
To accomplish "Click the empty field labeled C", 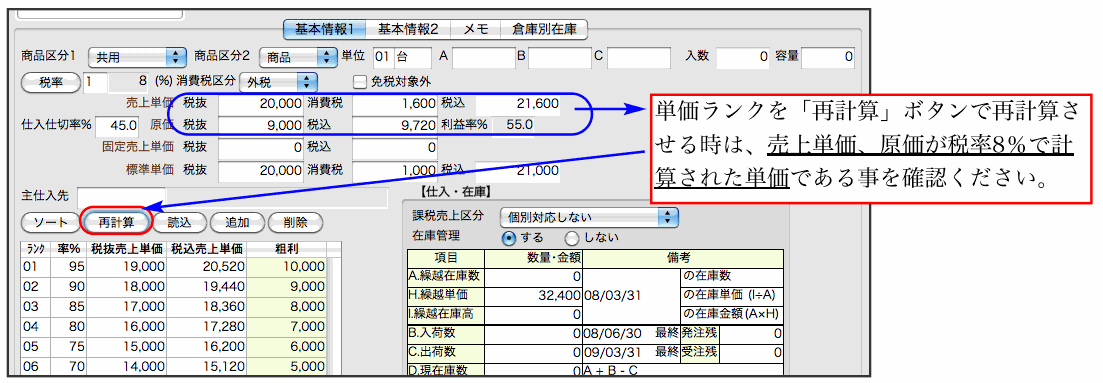I will coord(639,57).
